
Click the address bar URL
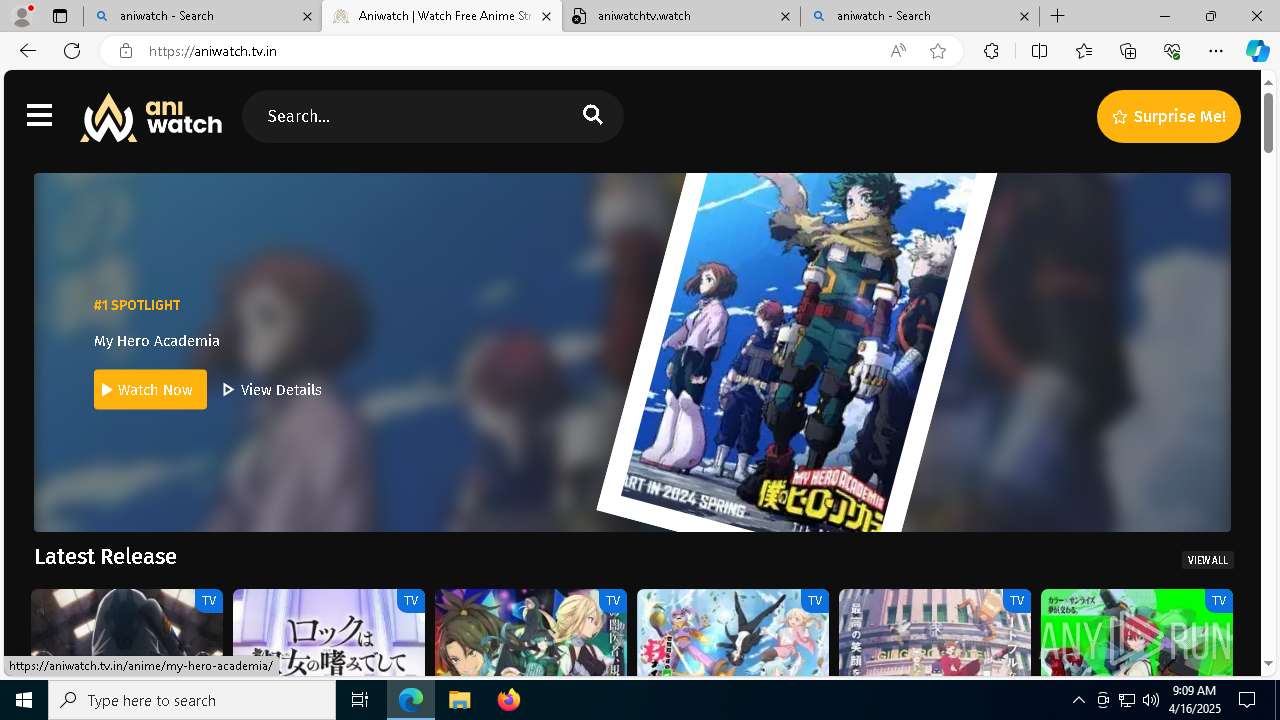coord(213,51)
